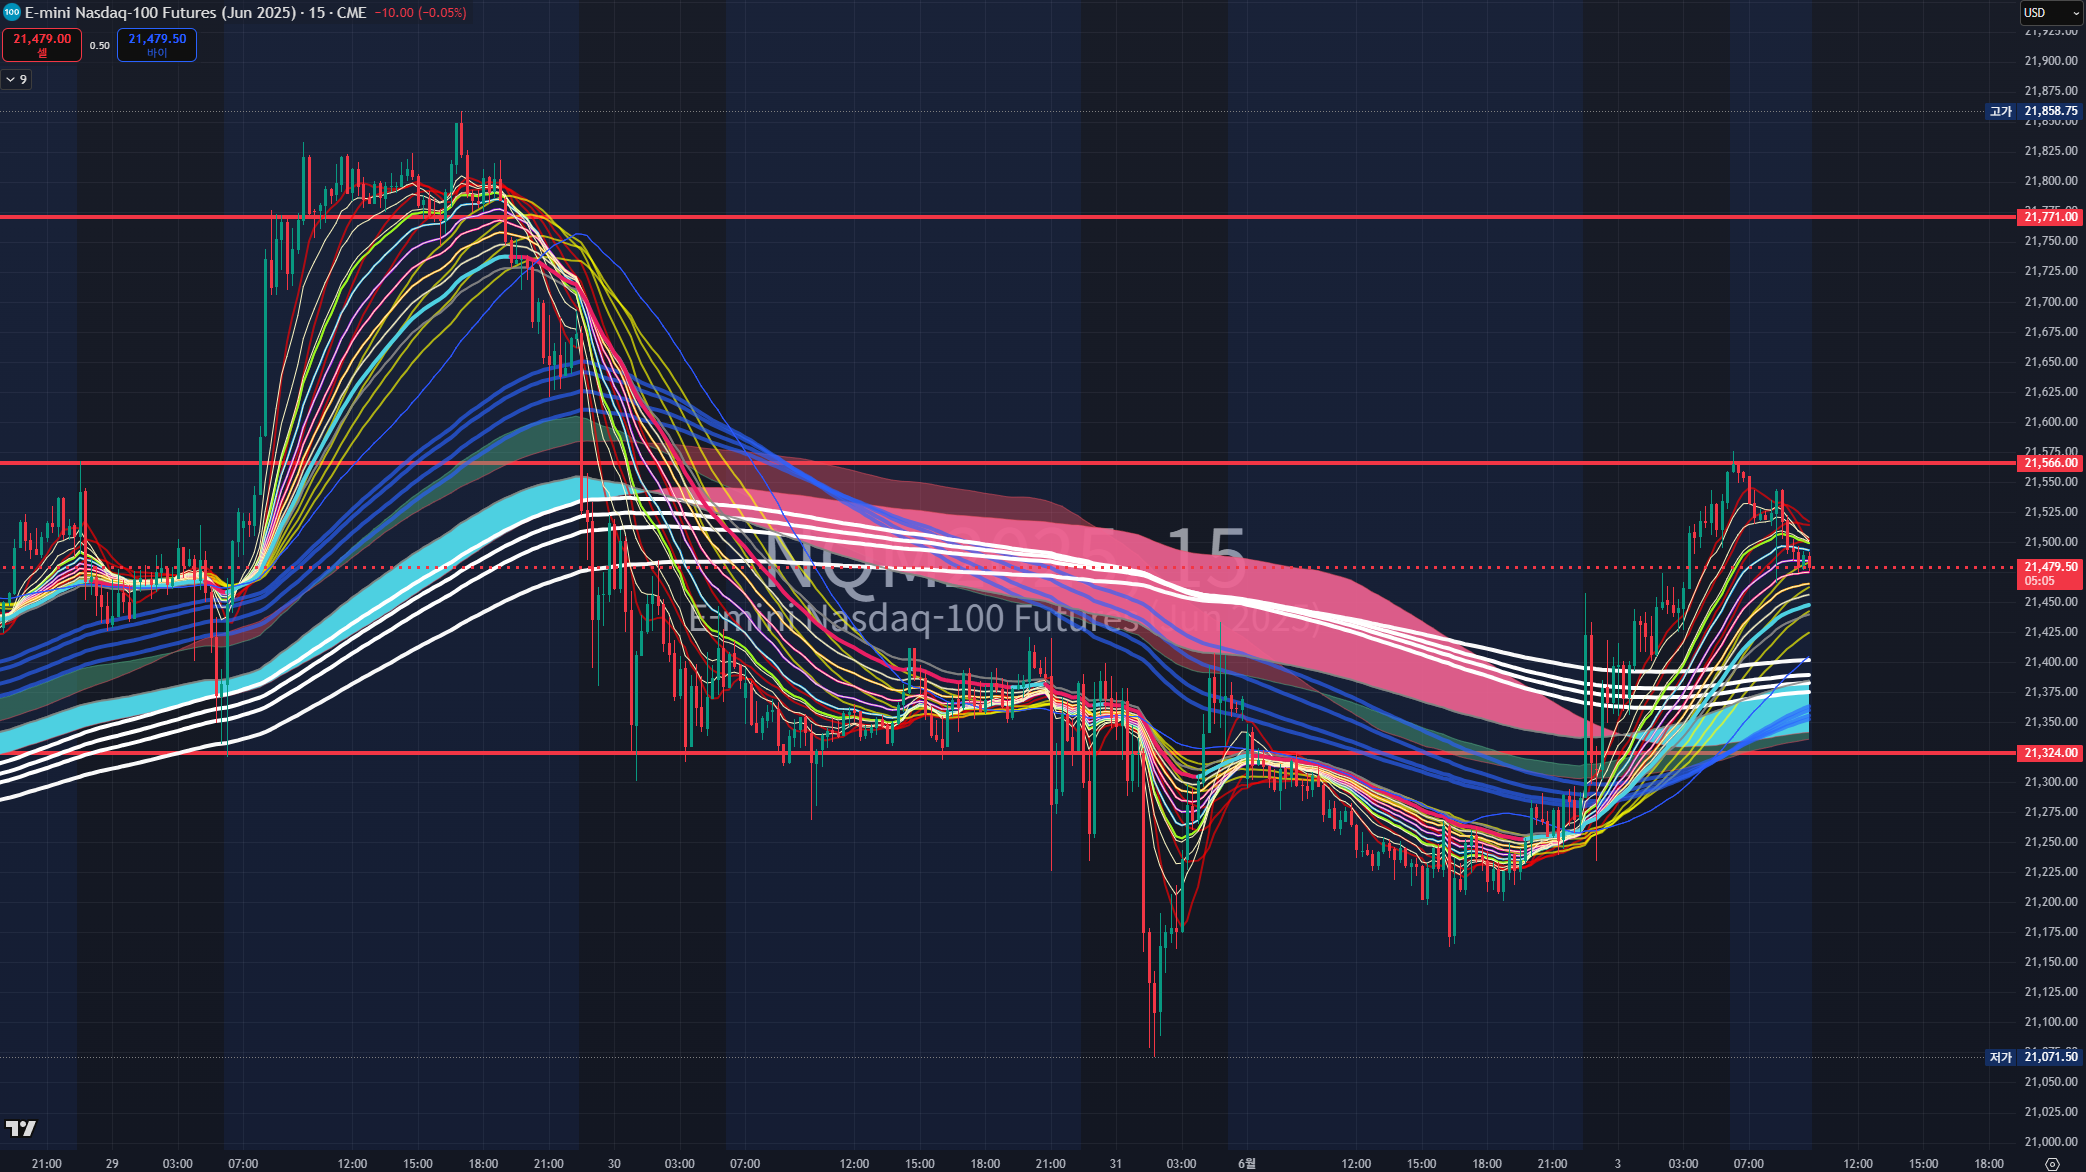Click the -10.00 (-0.05%) price change text
This screenshot has width=2086, height=1172.
click(x=420, y=13)
